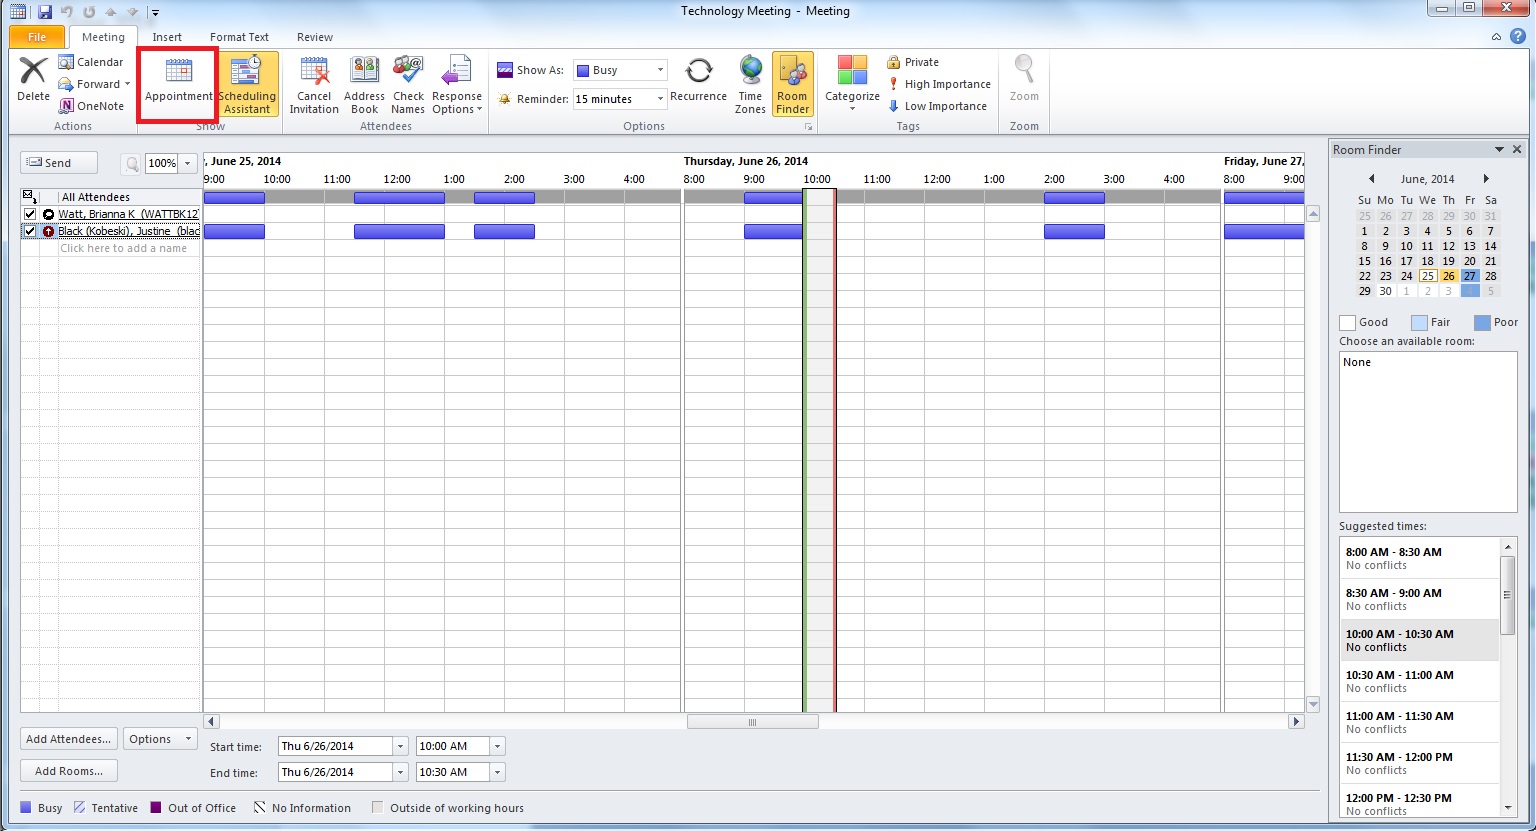Toggle All Attendees header checkbox icon
Image resolution: width=1536 pixels, height=831 pixels.
point(29,197)
